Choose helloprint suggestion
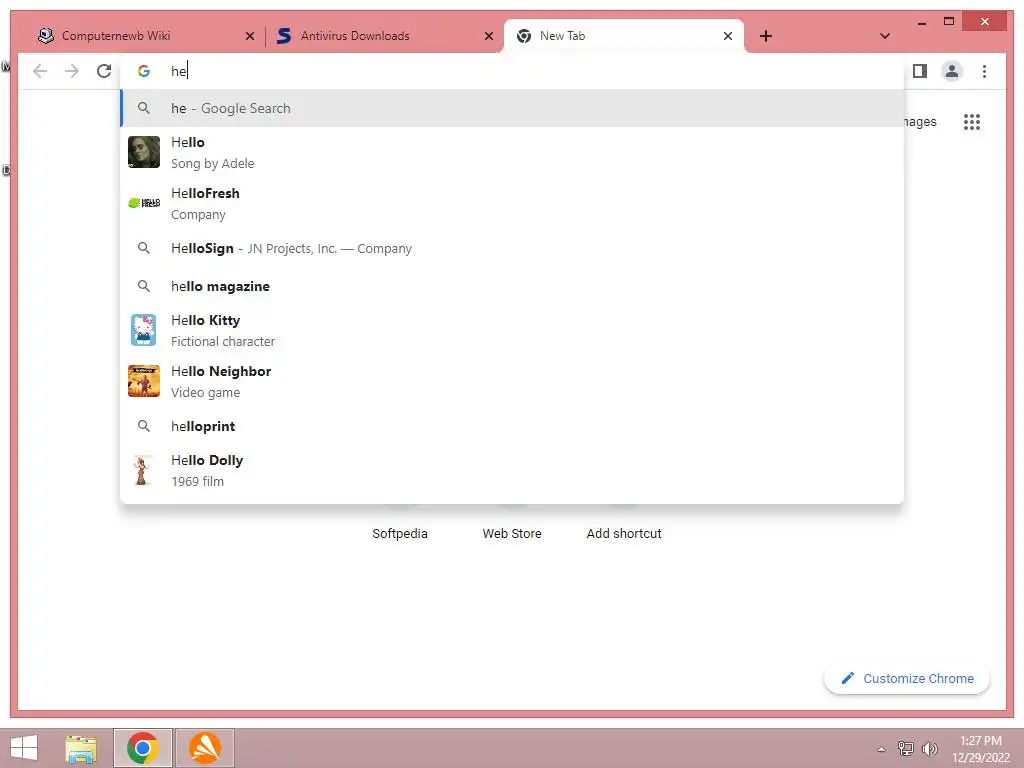 click(x=513, y=426)
